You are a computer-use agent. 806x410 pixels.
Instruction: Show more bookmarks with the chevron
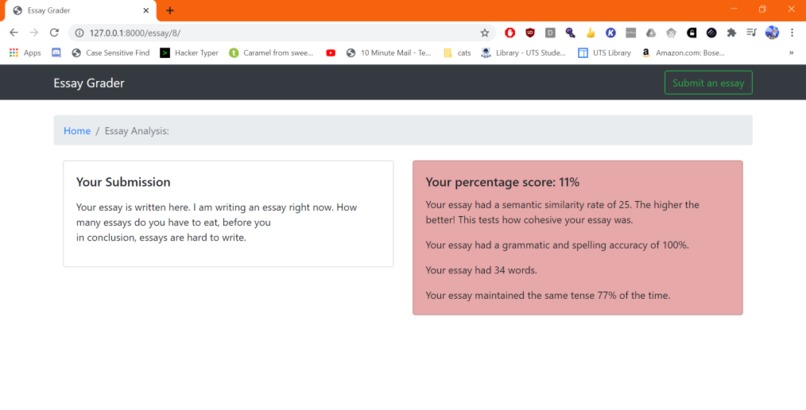(791, 53)
